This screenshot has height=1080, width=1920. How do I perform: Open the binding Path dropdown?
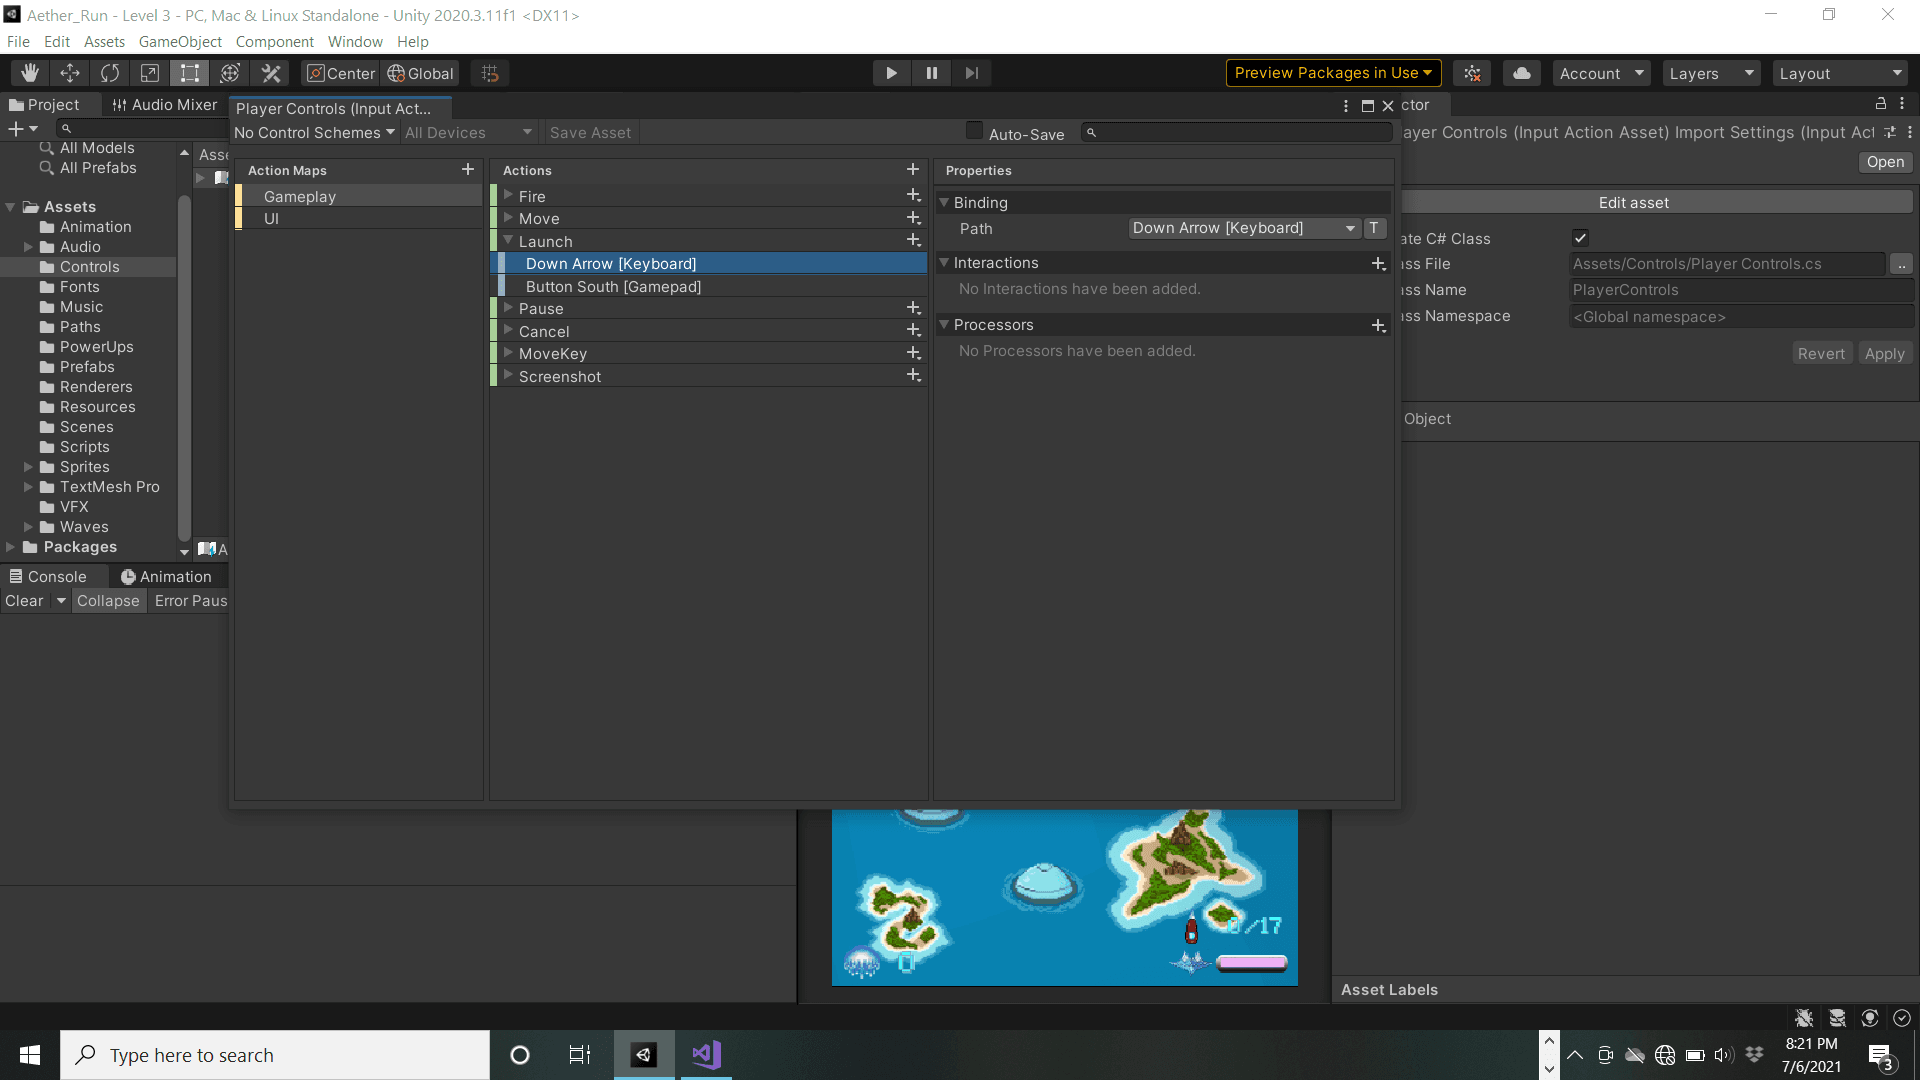coord(1244,228)
